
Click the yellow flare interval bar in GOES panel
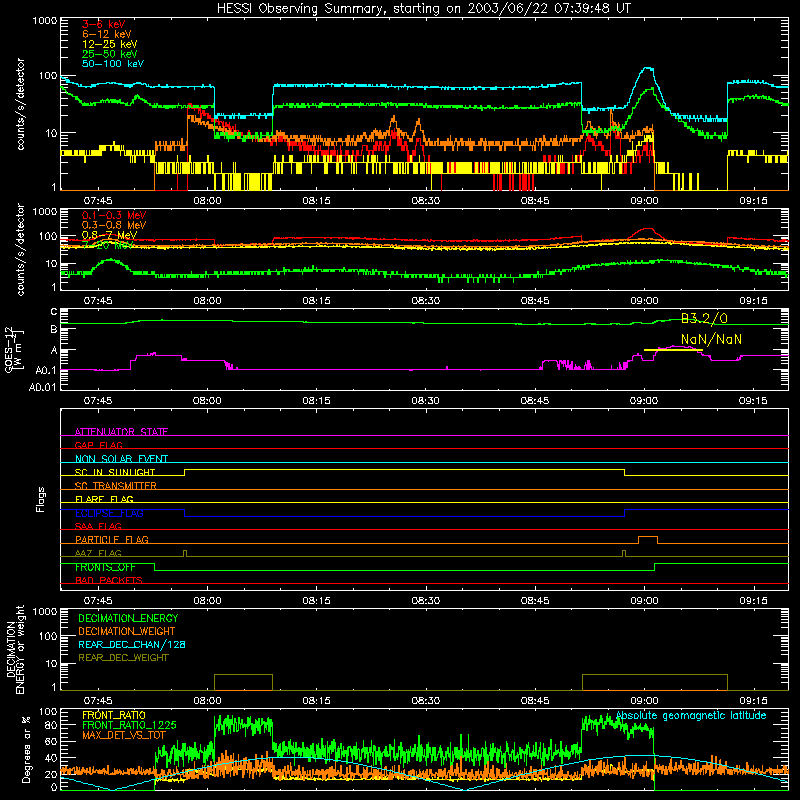pos(673,350)
